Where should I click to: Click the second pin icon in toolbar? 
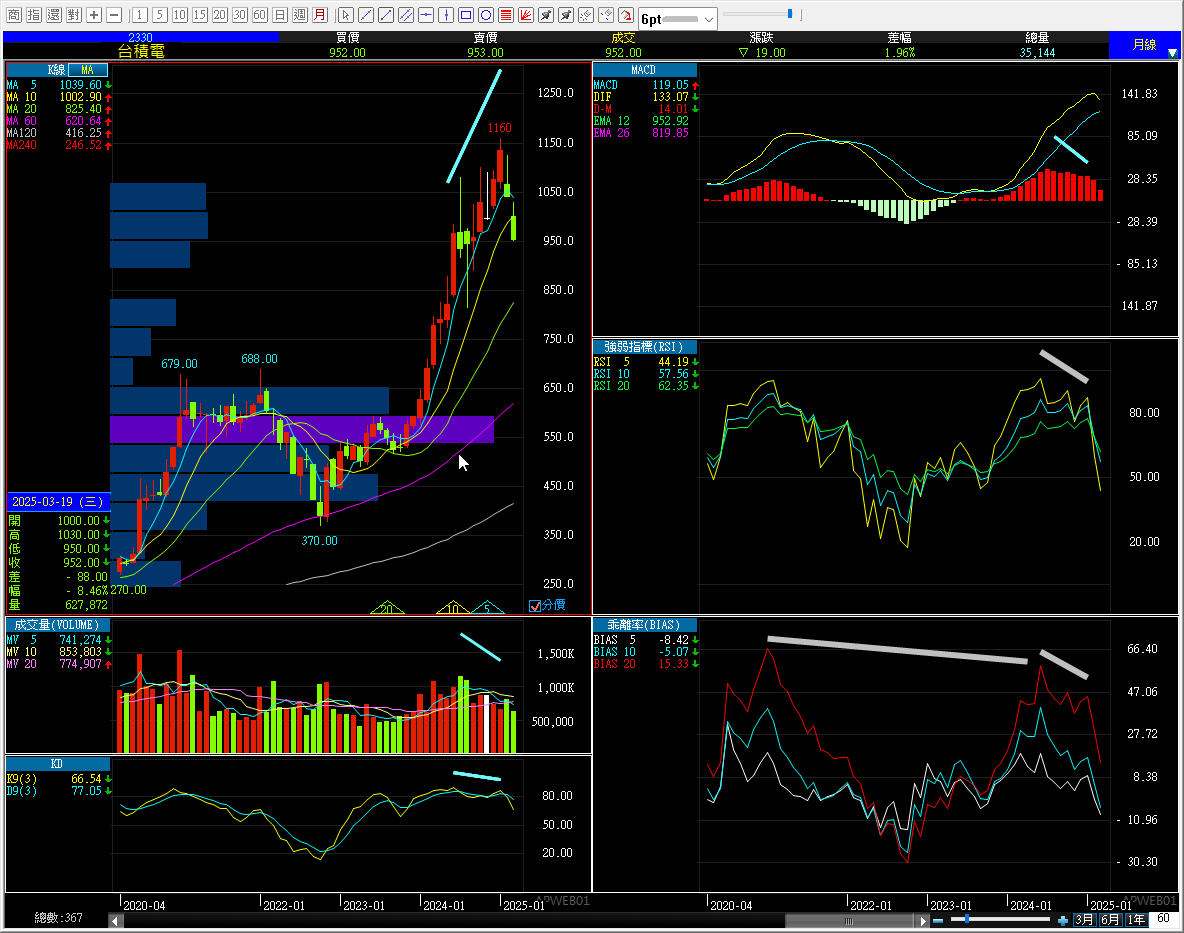click(566, 14)
